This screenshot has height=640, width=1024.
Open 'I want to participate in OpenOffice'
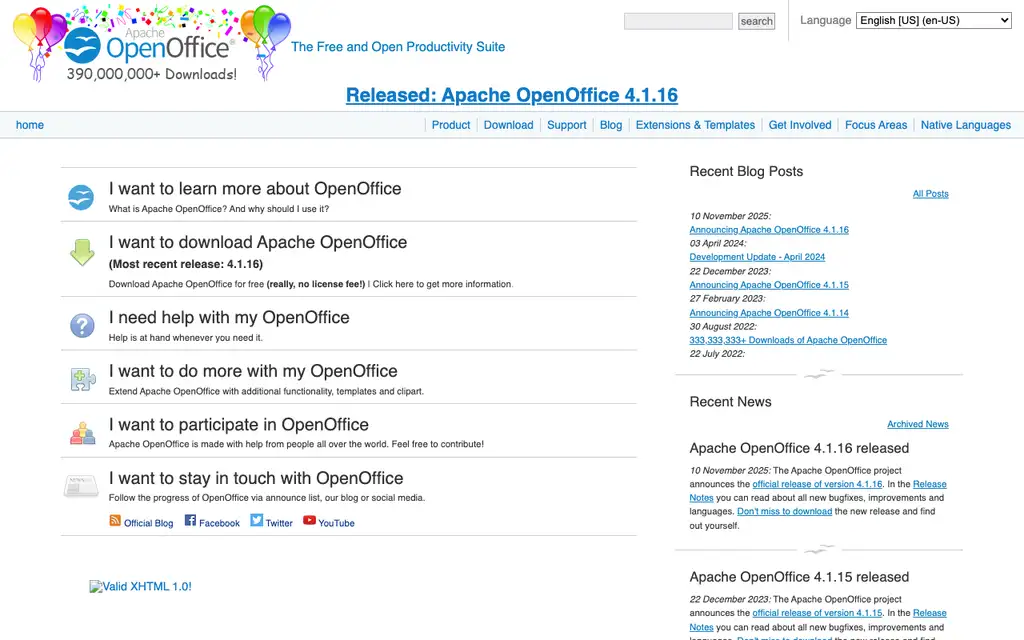click(238, 424)
